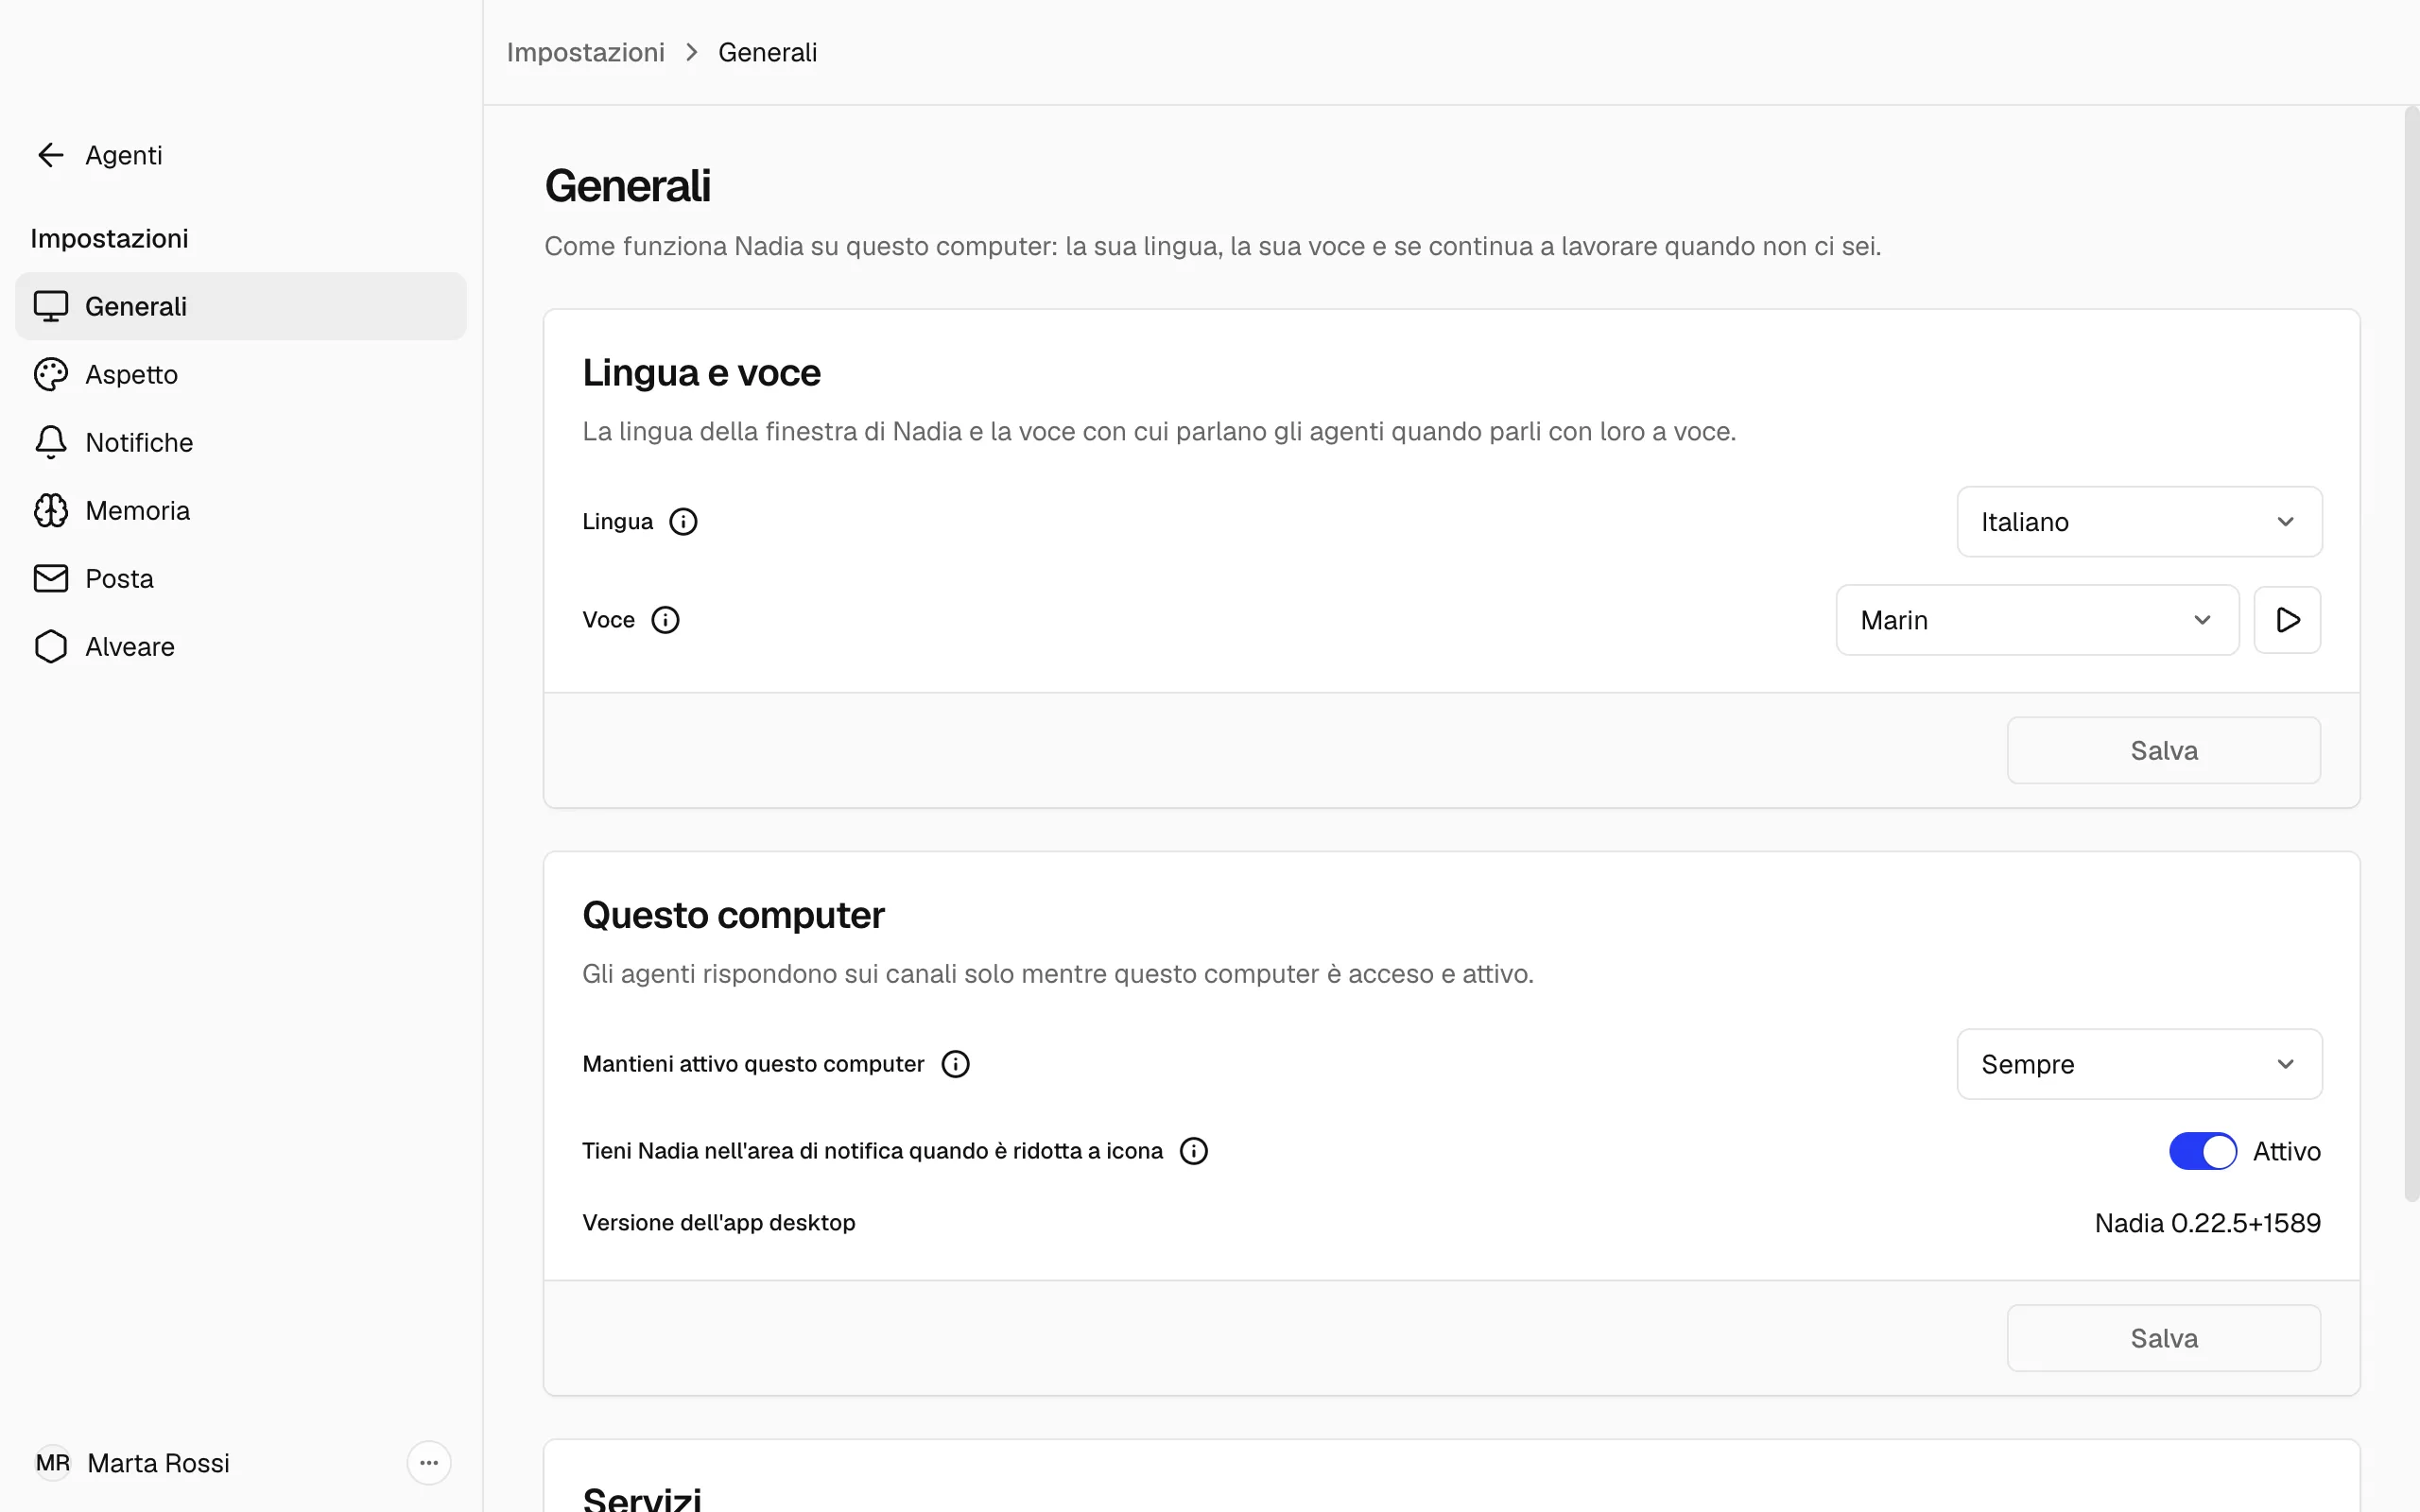The image size is (2420, 1512).
Task: Click the Versione dell'app desktop label
Action: (x=718, y=1223)
